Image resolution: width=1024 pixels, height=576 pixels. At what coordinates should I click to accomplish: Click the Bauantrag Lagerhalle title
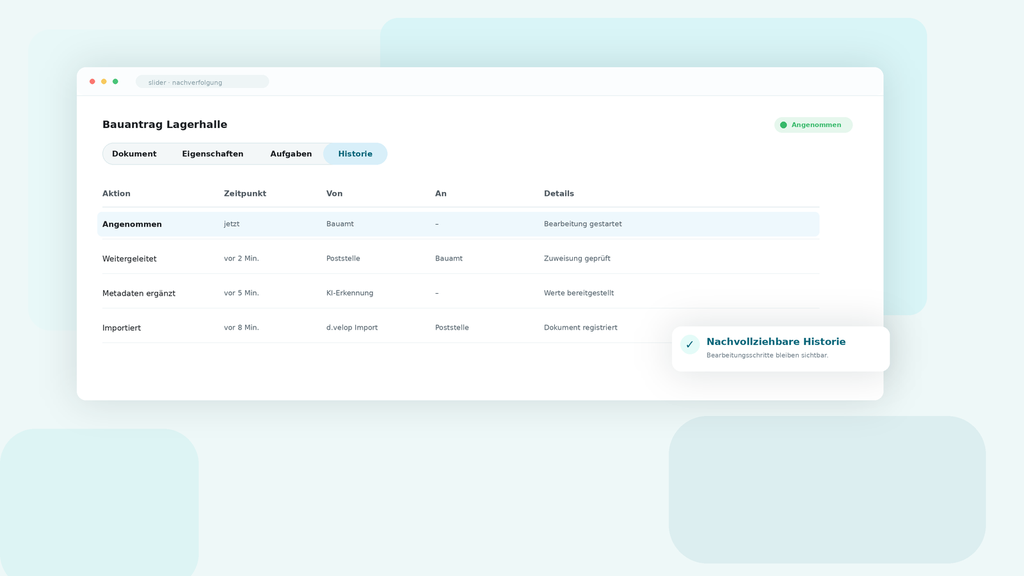(x=165, y=125)
